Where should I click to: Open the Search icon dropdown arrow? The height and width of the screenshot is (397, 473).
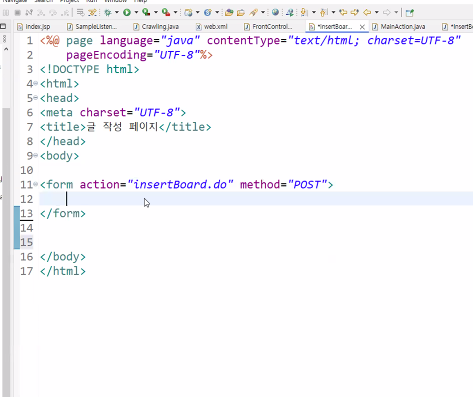pos(263,13)
